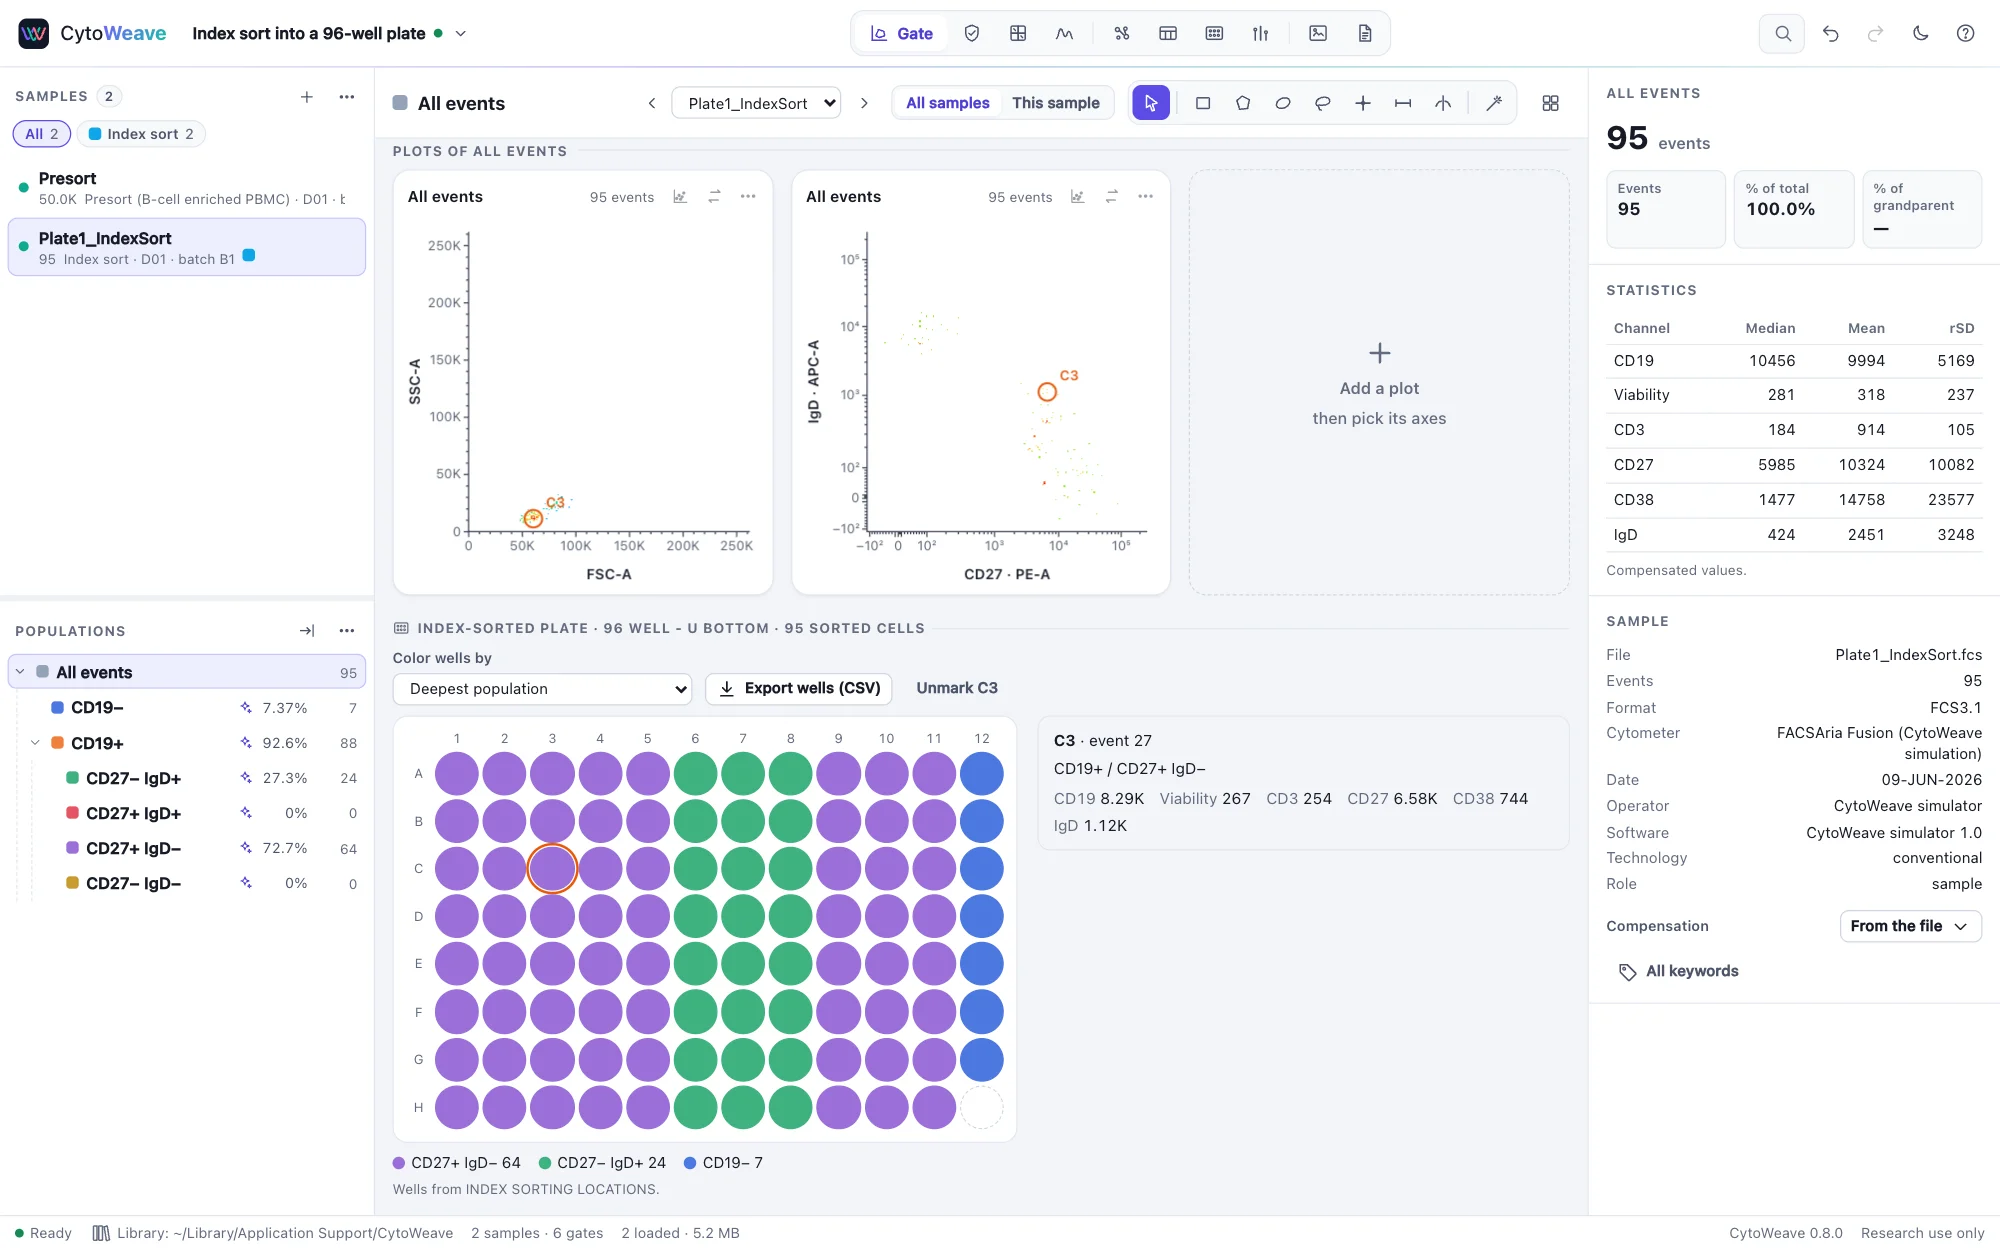The width and height of the screenshot is (2000, 1250).
Task: Select the Presort sample row
Action: click(187, 188)
